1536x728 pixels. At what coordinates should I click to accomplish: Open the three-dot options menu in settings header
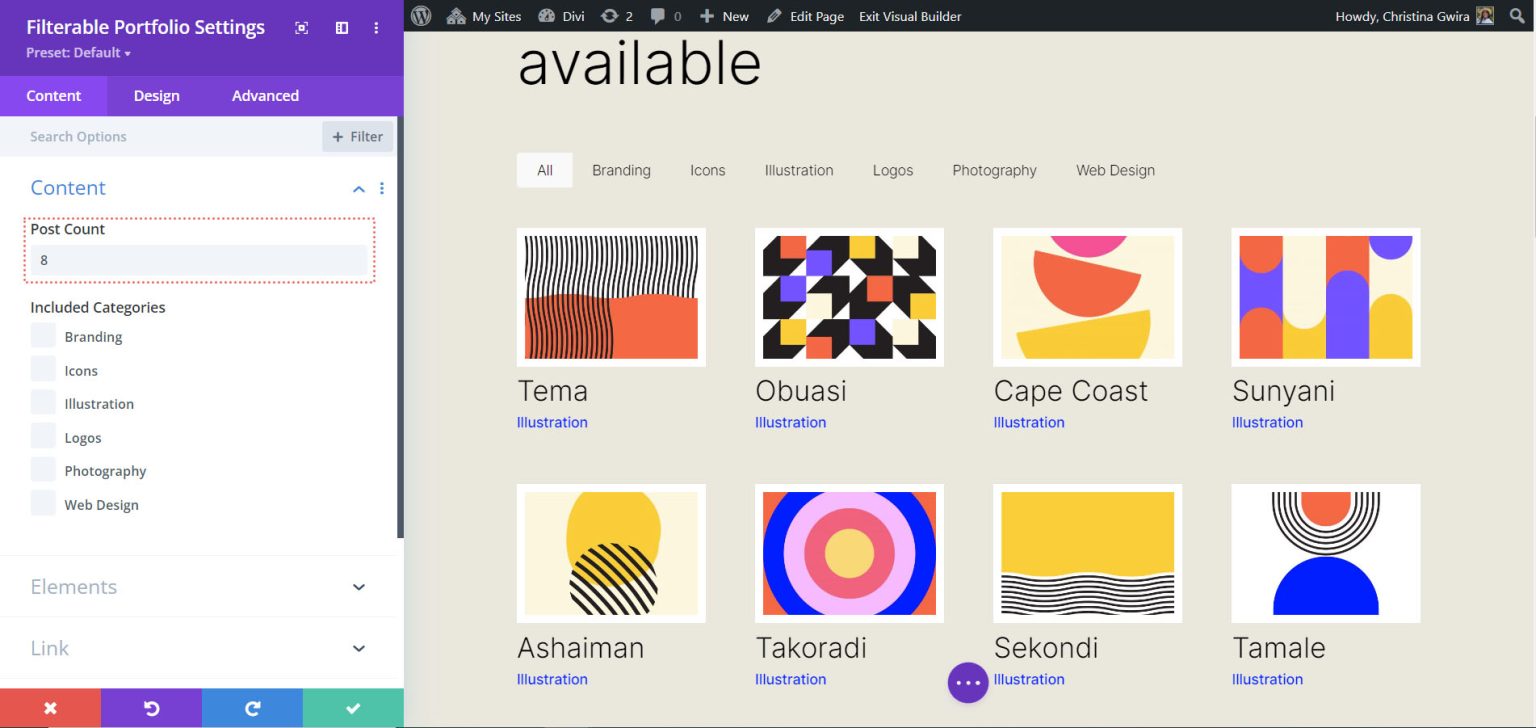(x=376, y=29)
